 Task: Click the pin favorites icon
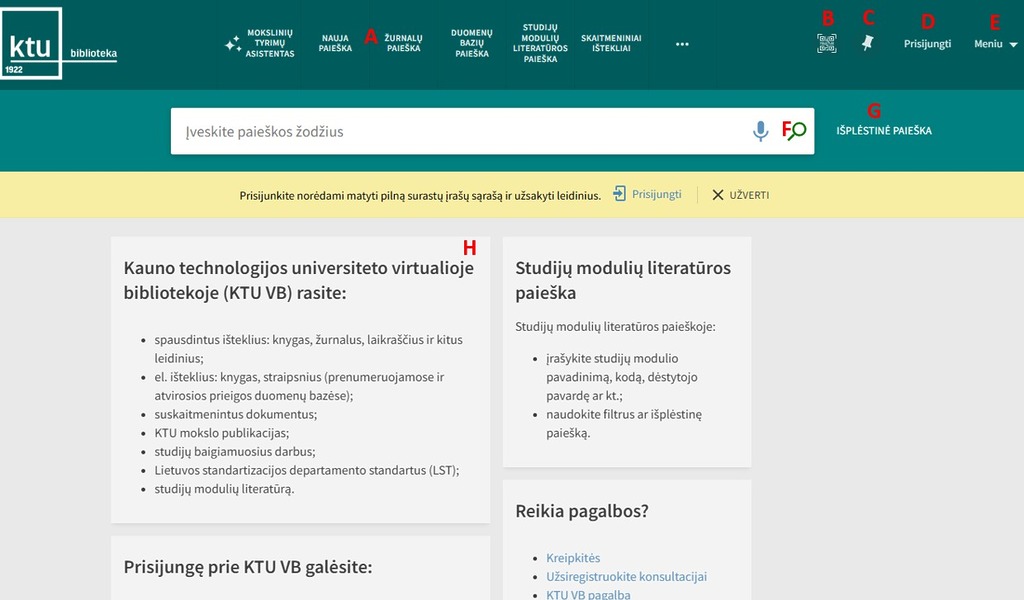tap(867, 43)
